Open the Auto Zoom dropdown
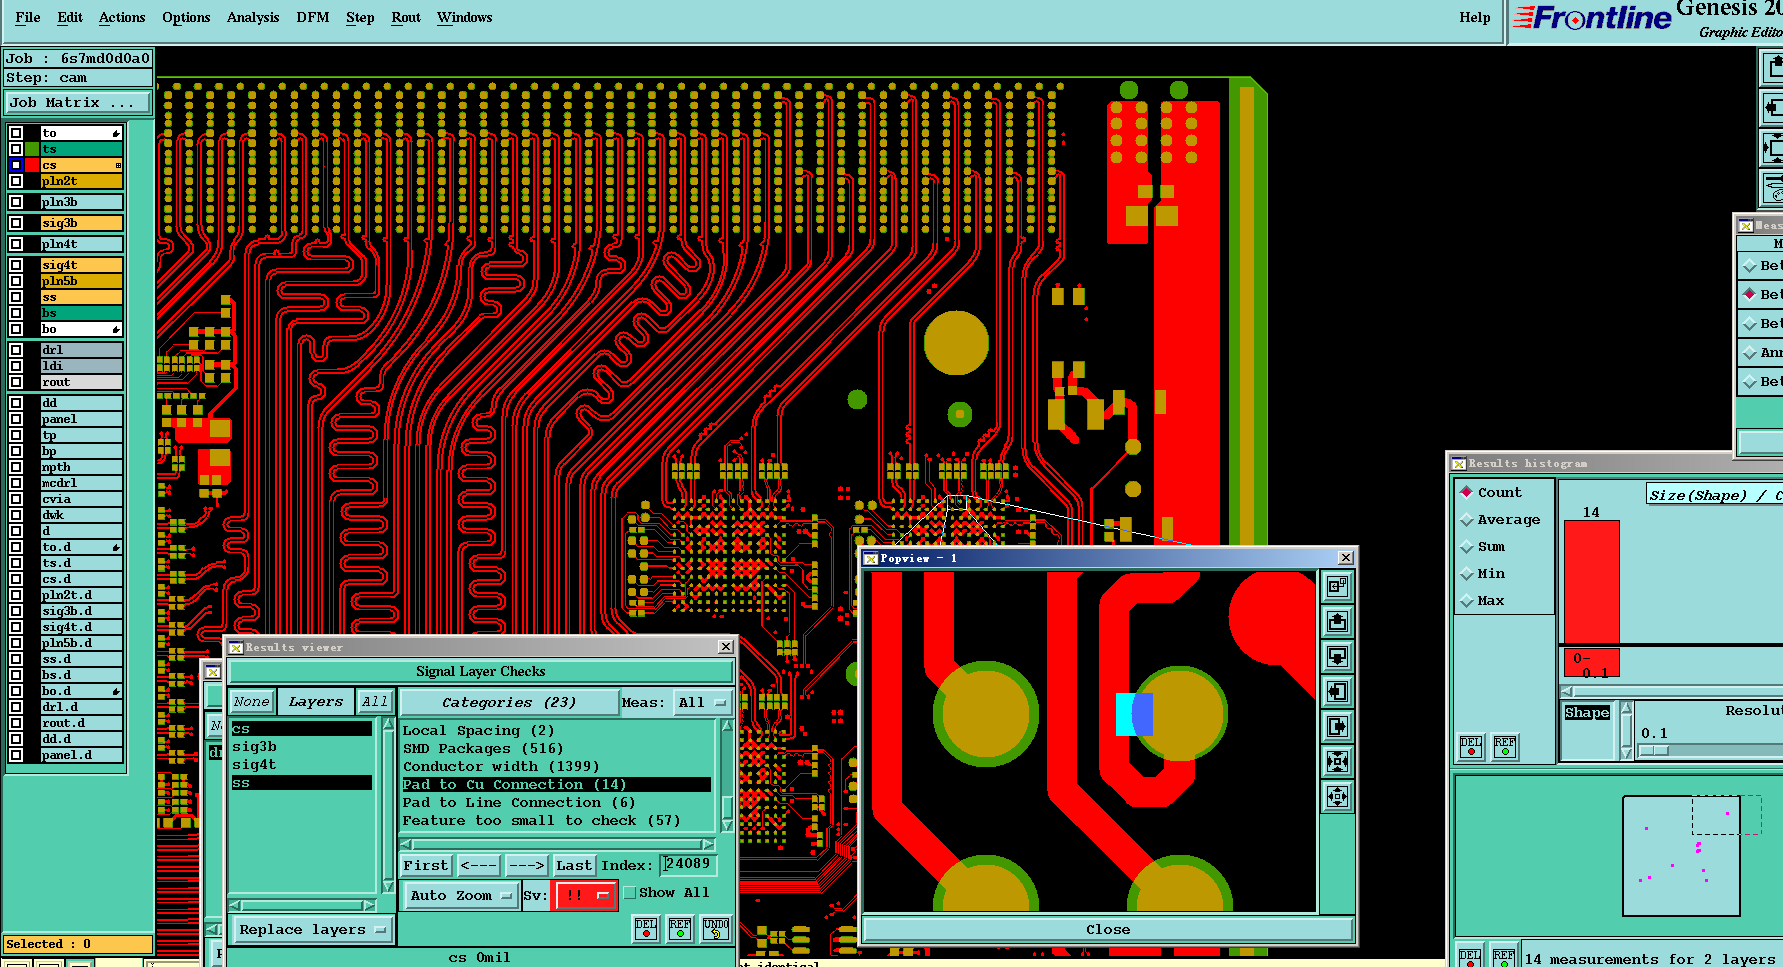1783x967 pixels. tap(461, 895)
